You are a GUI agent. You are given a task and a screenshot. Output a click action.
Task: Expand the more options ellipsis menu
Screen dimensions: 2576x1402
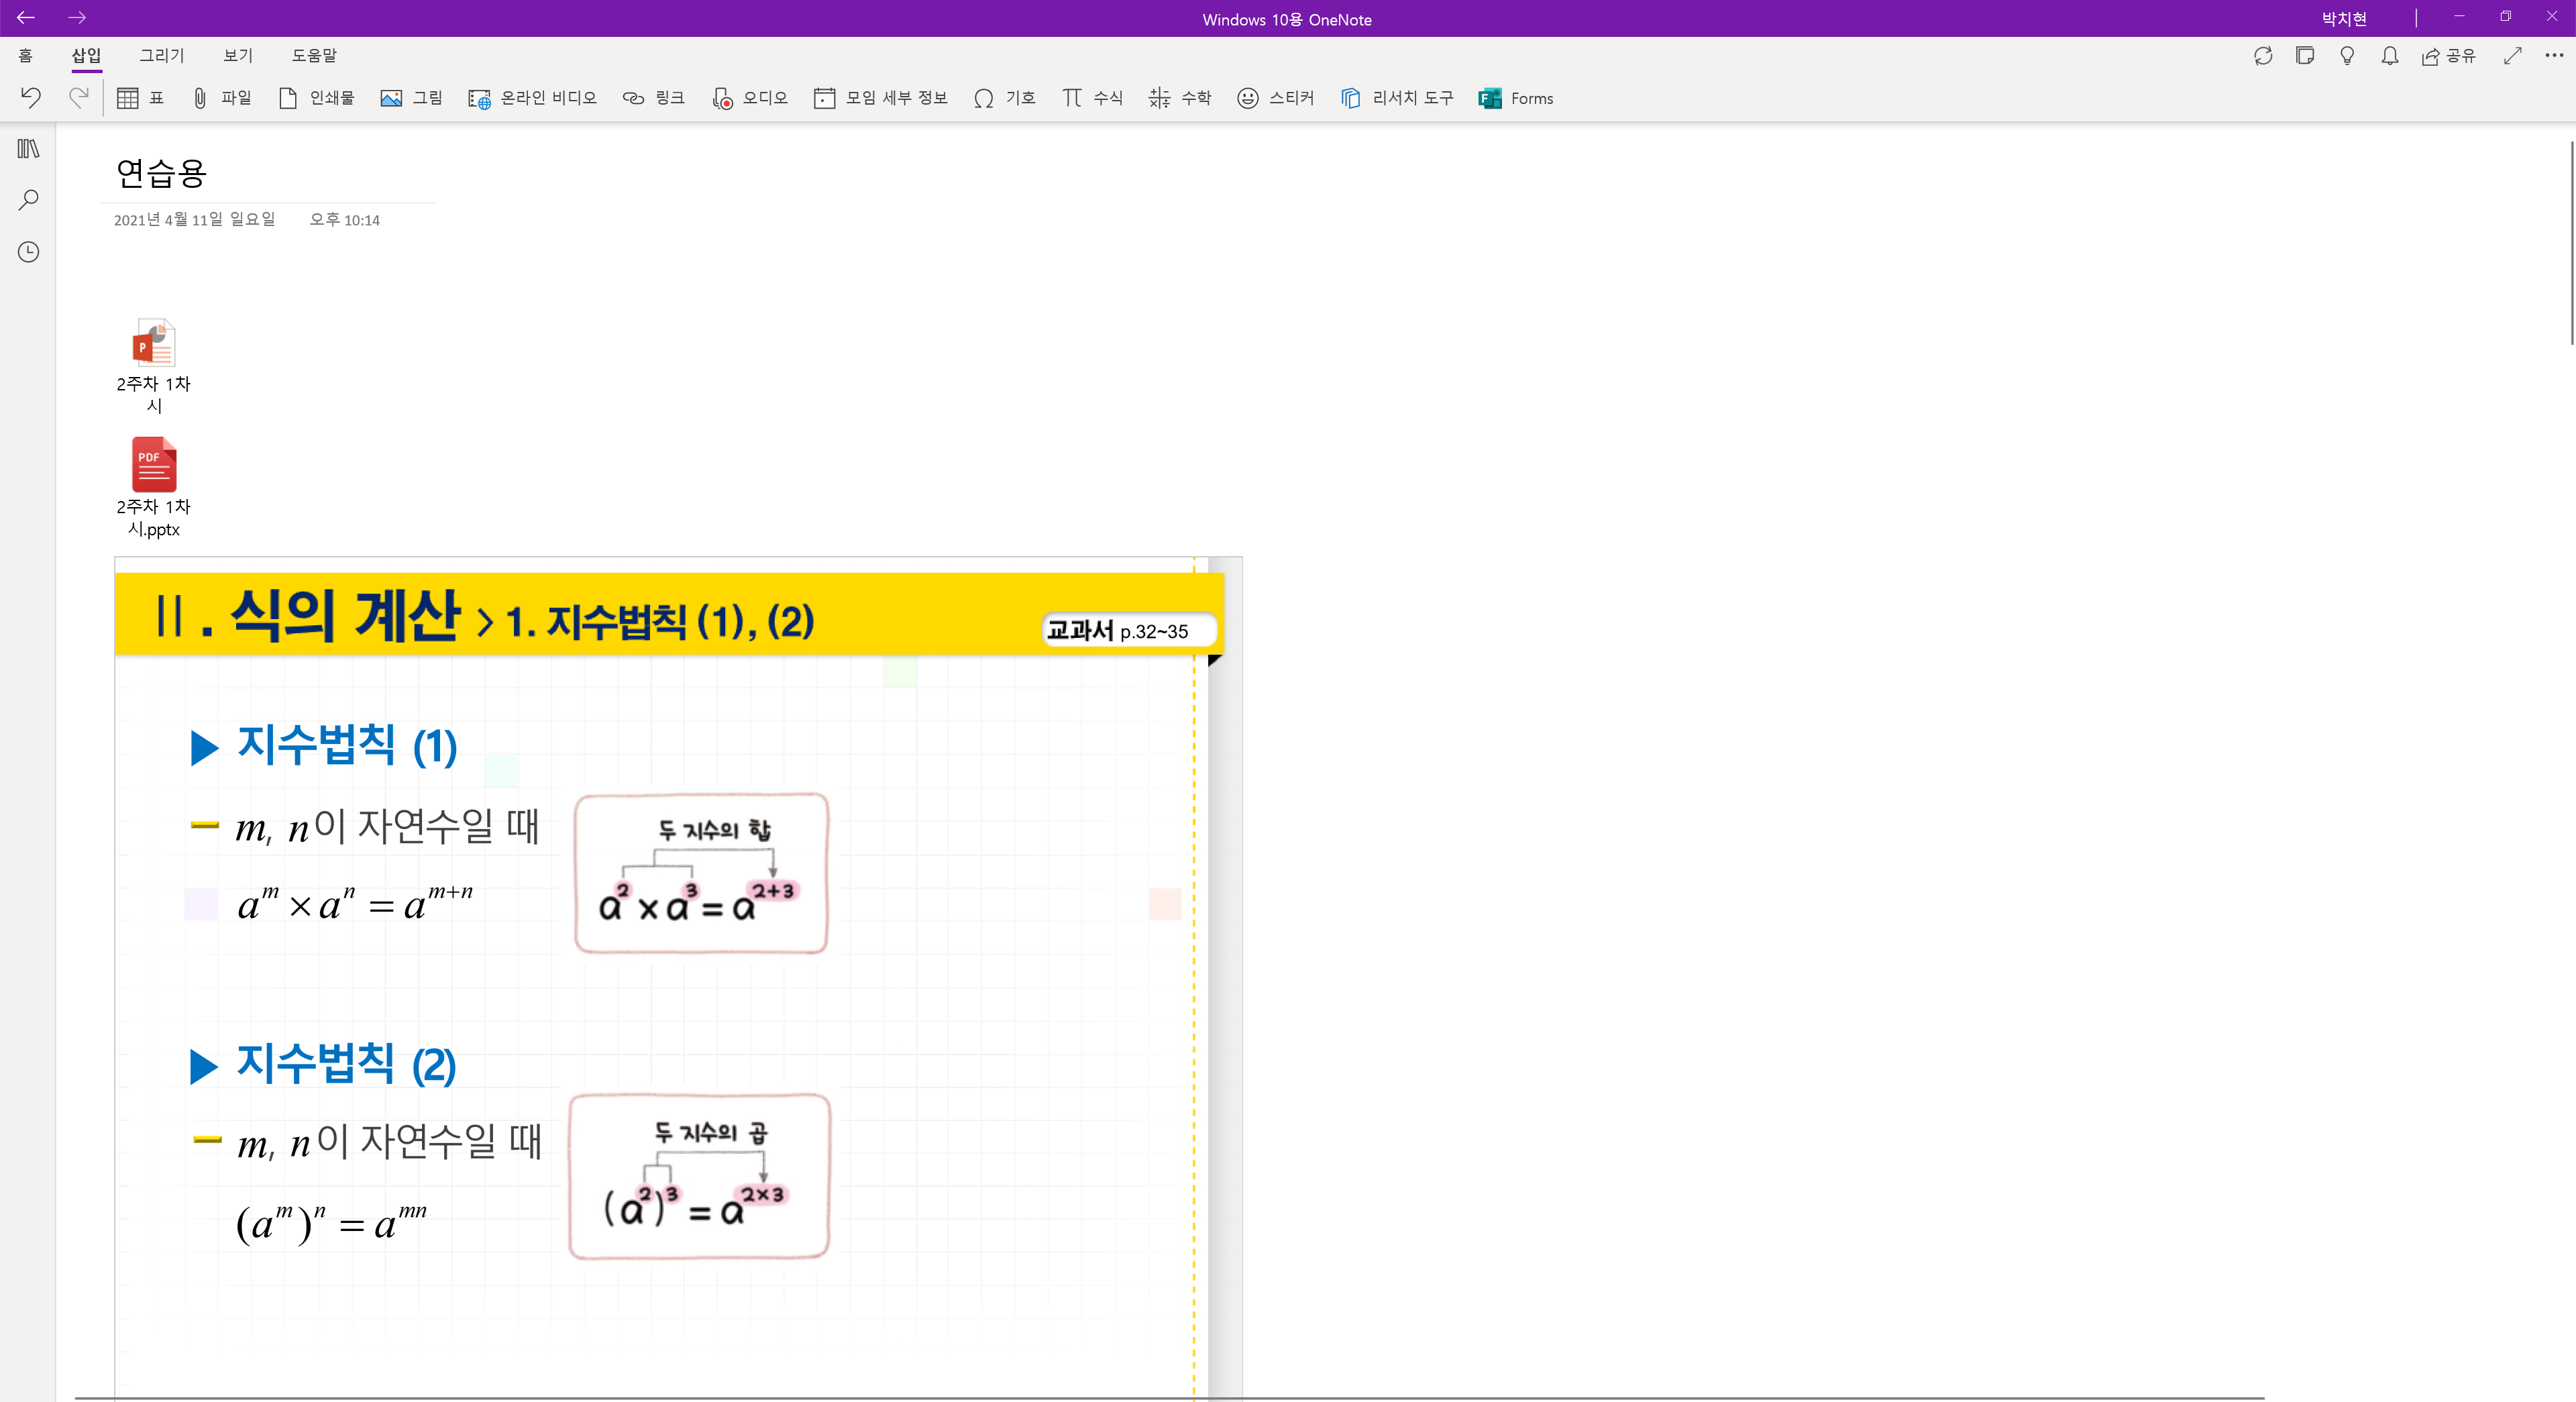point(2553,56)
